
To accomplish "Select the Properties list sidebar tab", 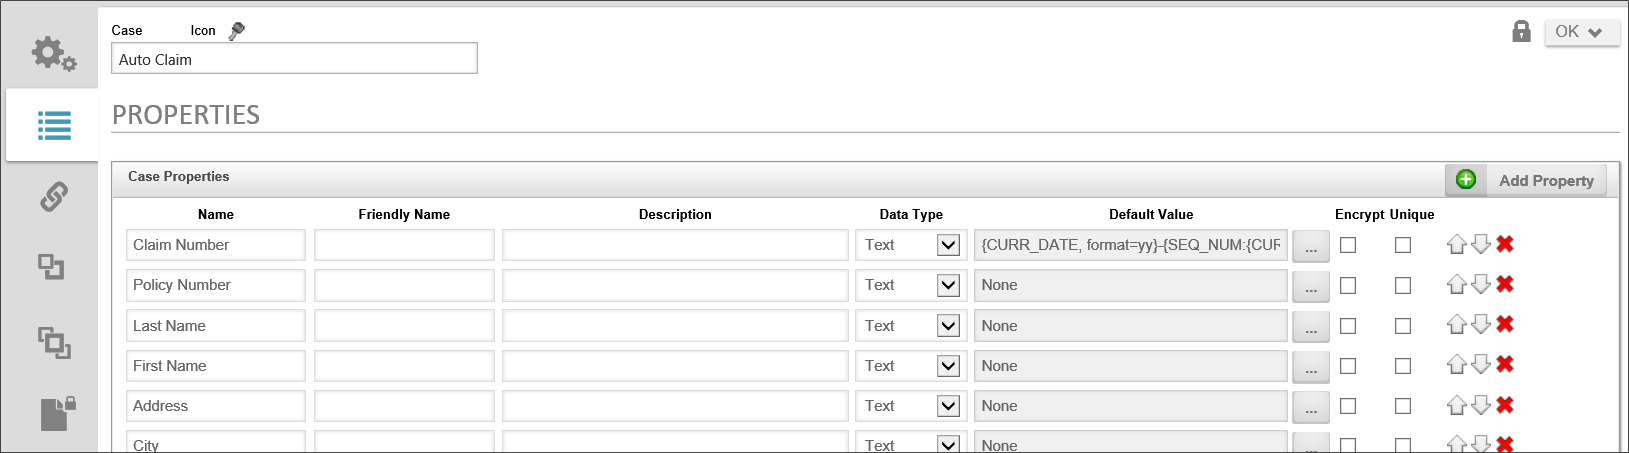I will coord(54,125).
